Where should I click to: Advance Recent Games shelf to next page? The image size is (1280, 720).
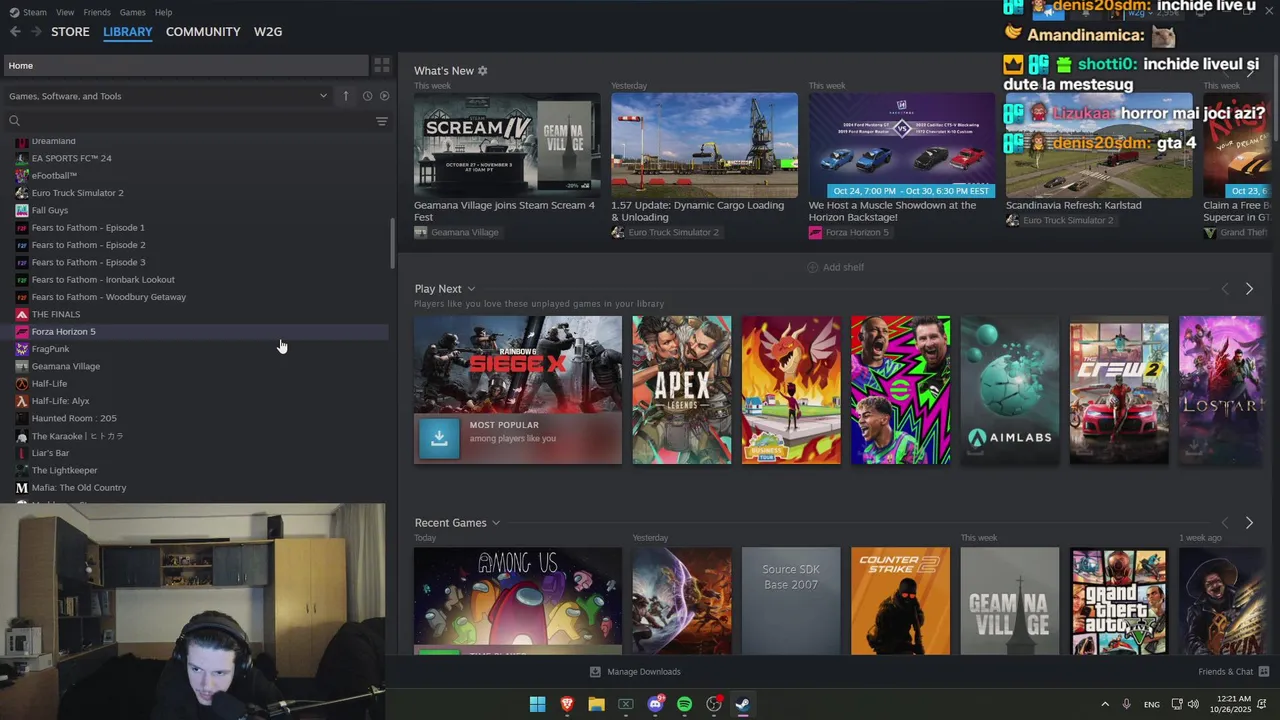(x=1249, y=523)
